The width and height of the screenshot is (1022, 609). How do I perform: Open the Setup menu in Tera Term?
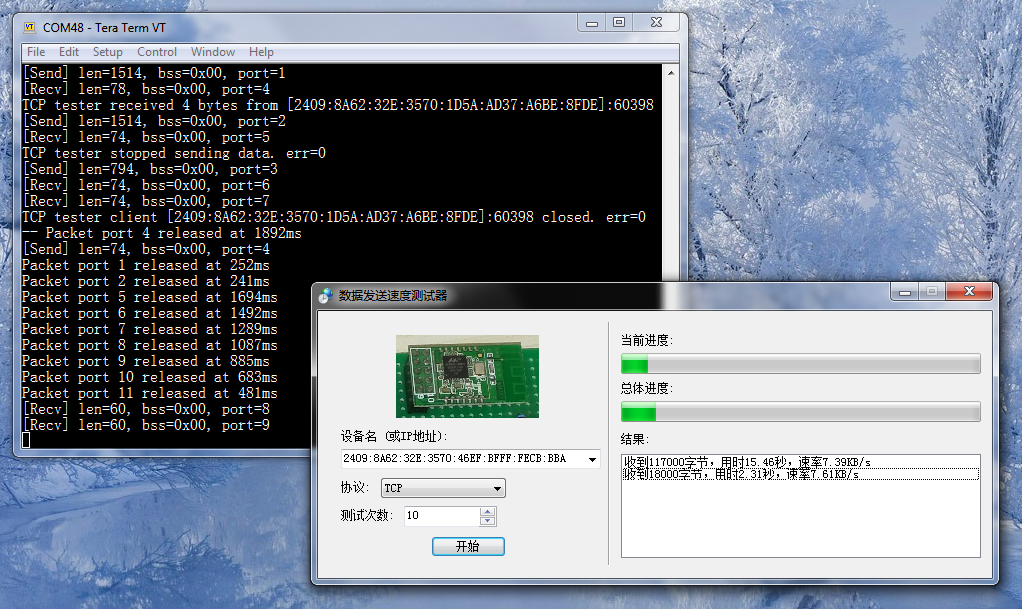tap(107, 51)
